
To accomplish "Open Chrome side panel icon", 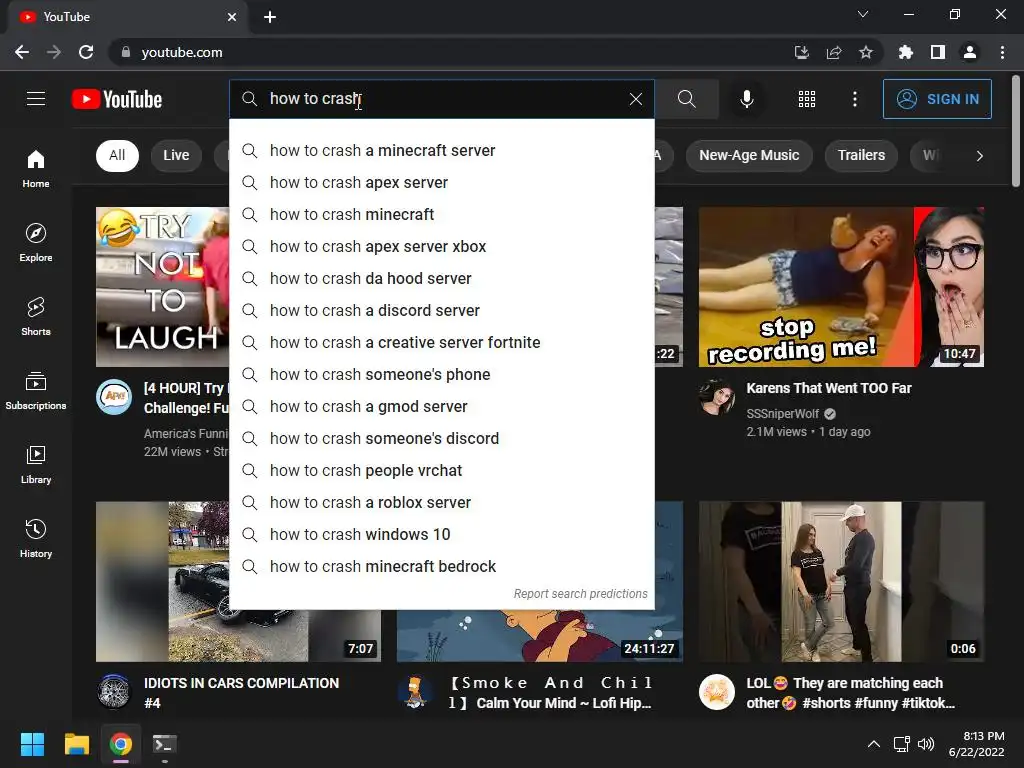I will coord(938,52).
